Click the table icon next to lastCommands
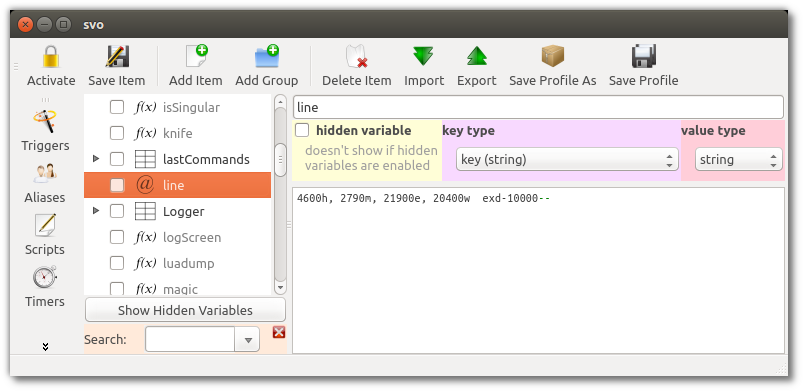804x392 pixels. coord(145,159)
